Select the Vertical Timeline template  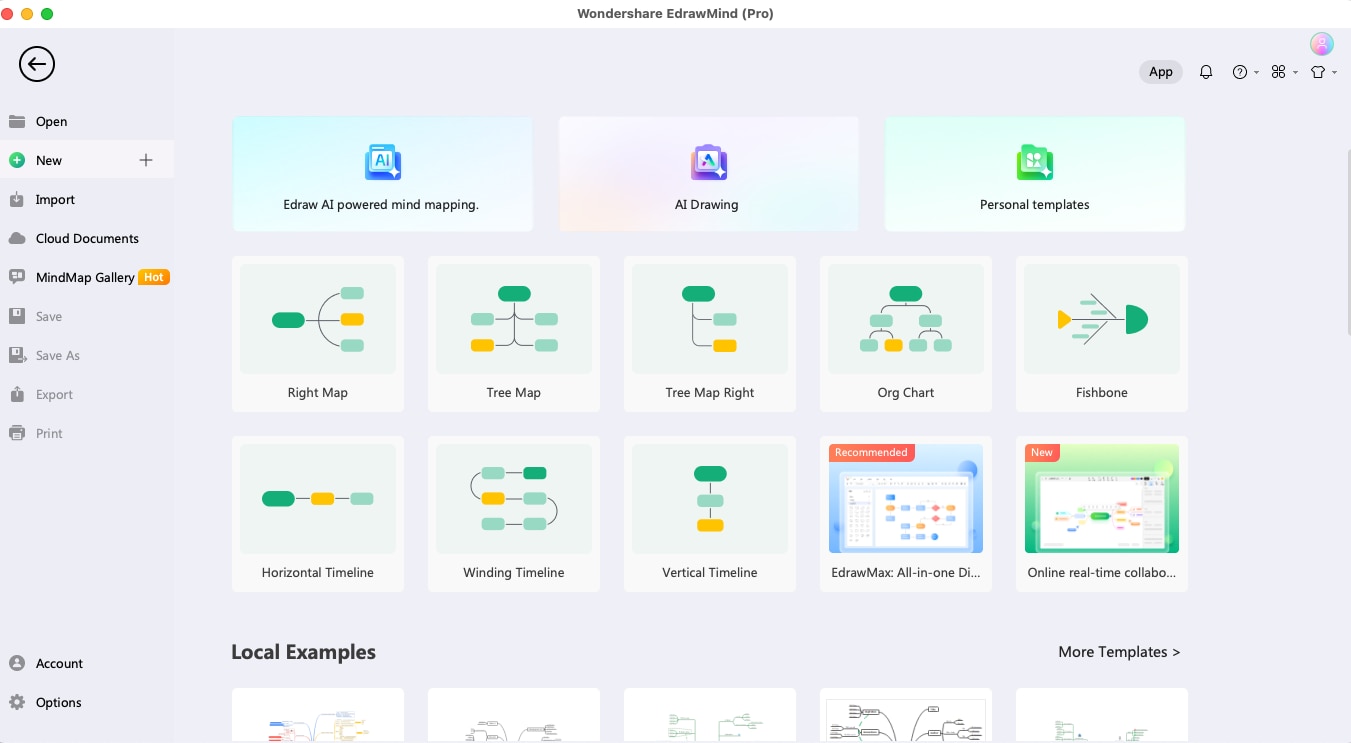710,514
